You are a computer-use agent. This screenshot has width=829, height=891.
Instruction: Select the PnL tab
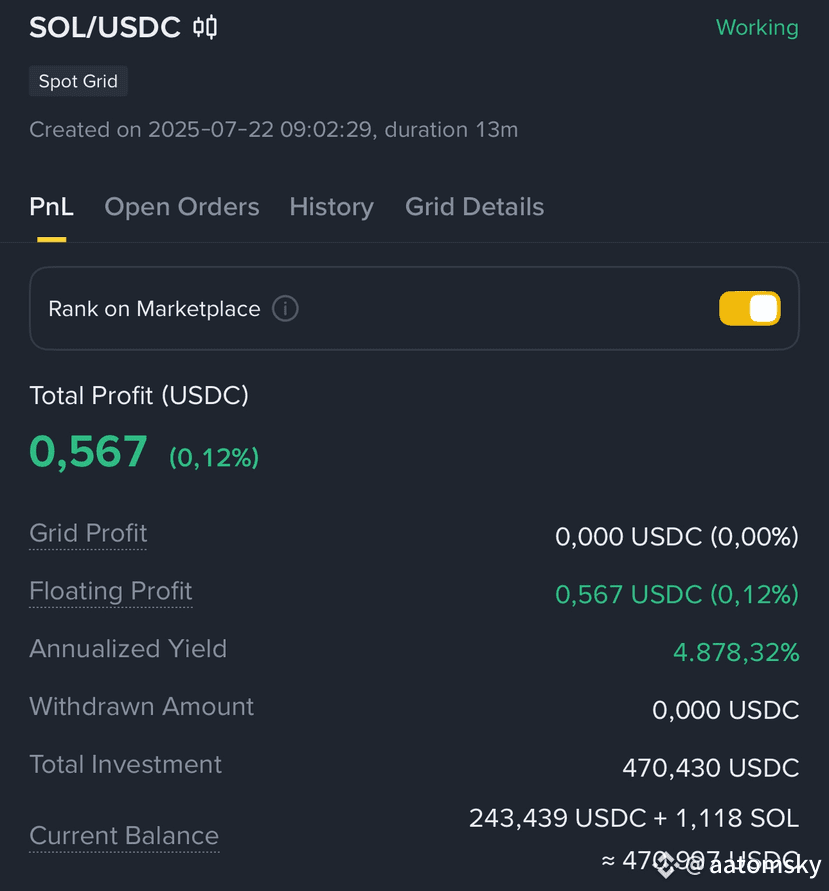point(52,207)
